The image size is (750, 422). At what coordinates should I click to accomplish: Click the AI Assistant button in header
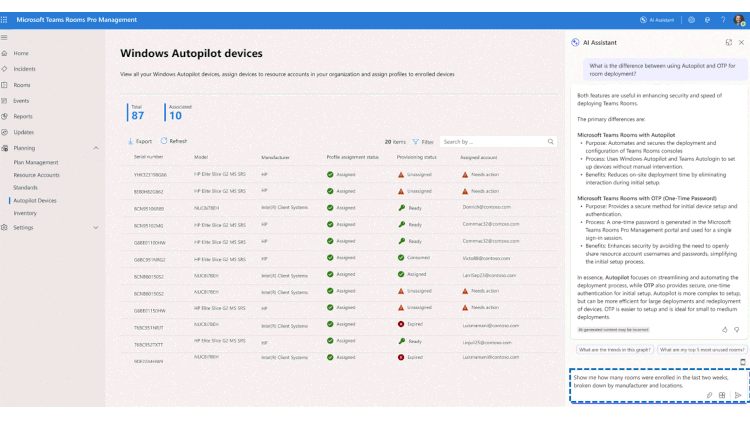pyautogui.click(x=657, y=20)
